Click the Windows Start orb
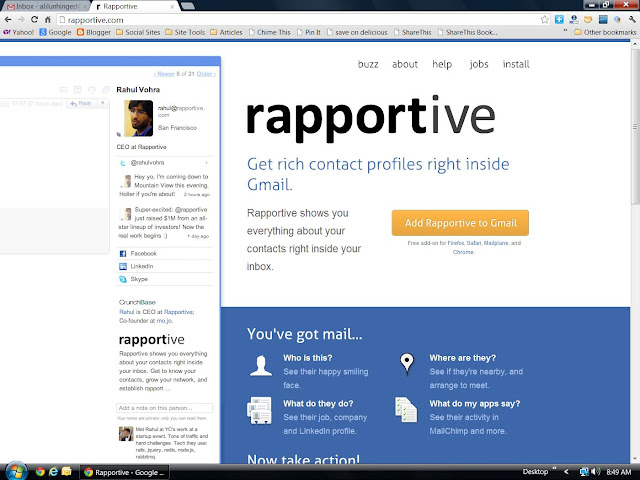Viewport: 640px width, 480px height. coord(15,471)
